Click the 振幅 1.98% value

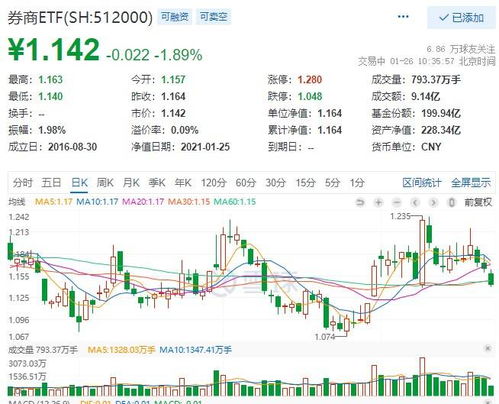[x=52, y=130]
